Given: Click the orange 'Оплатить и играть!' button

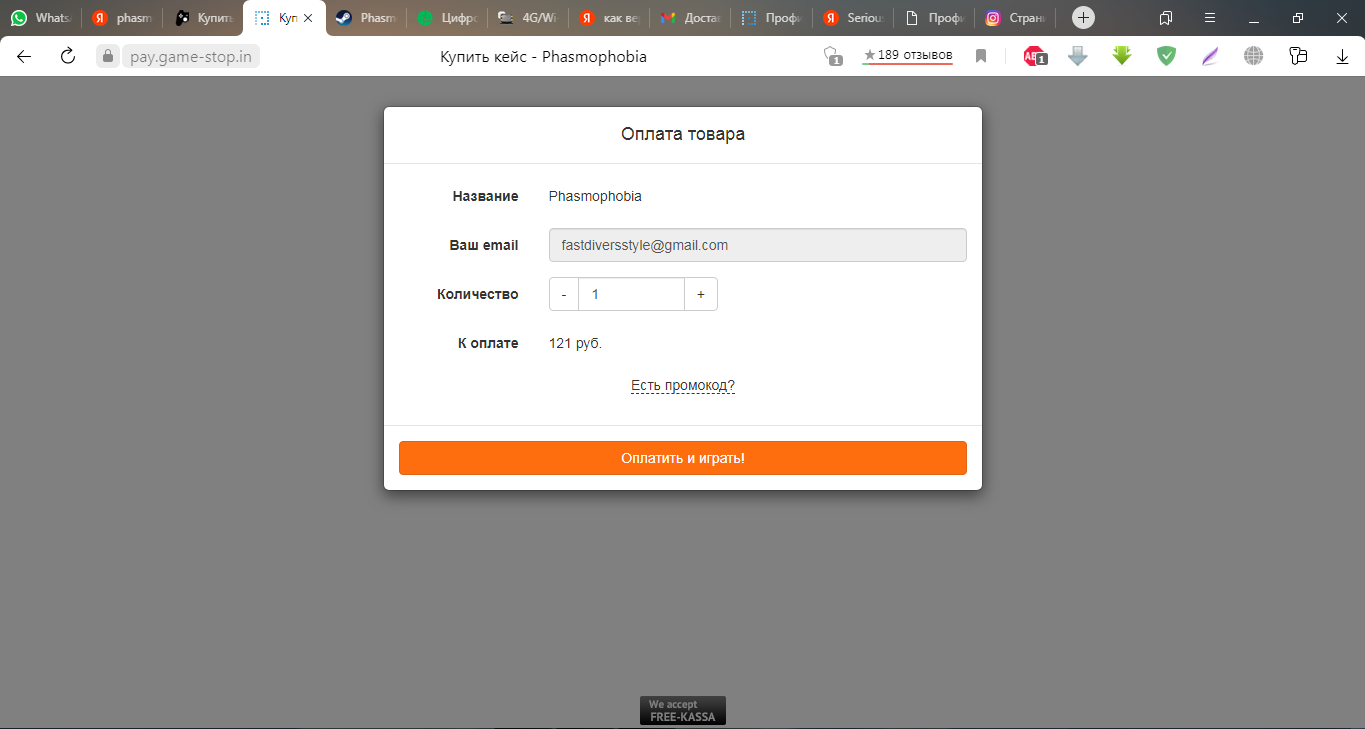Looking at the screenshot, I should tap(683, 458).
